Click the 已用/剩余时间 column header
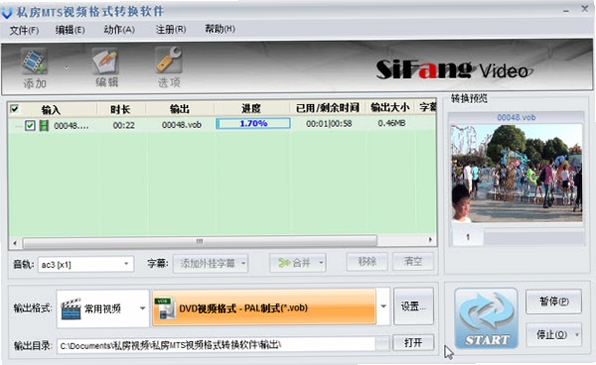Image resolution: width=596 pixels, height=365 pixels. pos(328,108)
